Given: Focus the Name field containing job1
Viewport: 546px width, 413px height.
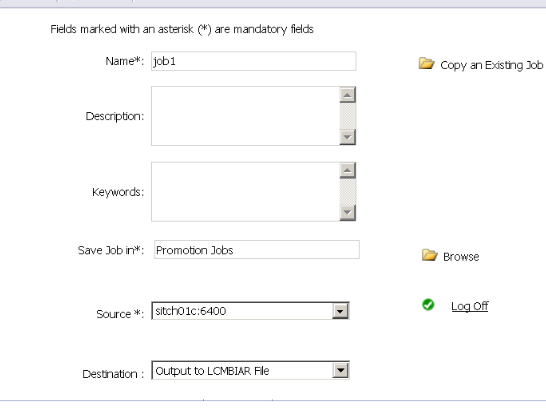Looking at the screenshot, I should click(254, 61).
